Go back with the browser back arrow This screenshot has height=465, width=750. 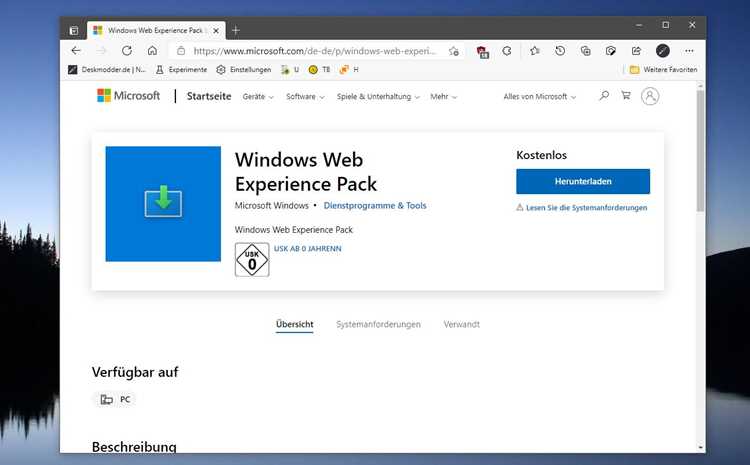coord(76,51)
